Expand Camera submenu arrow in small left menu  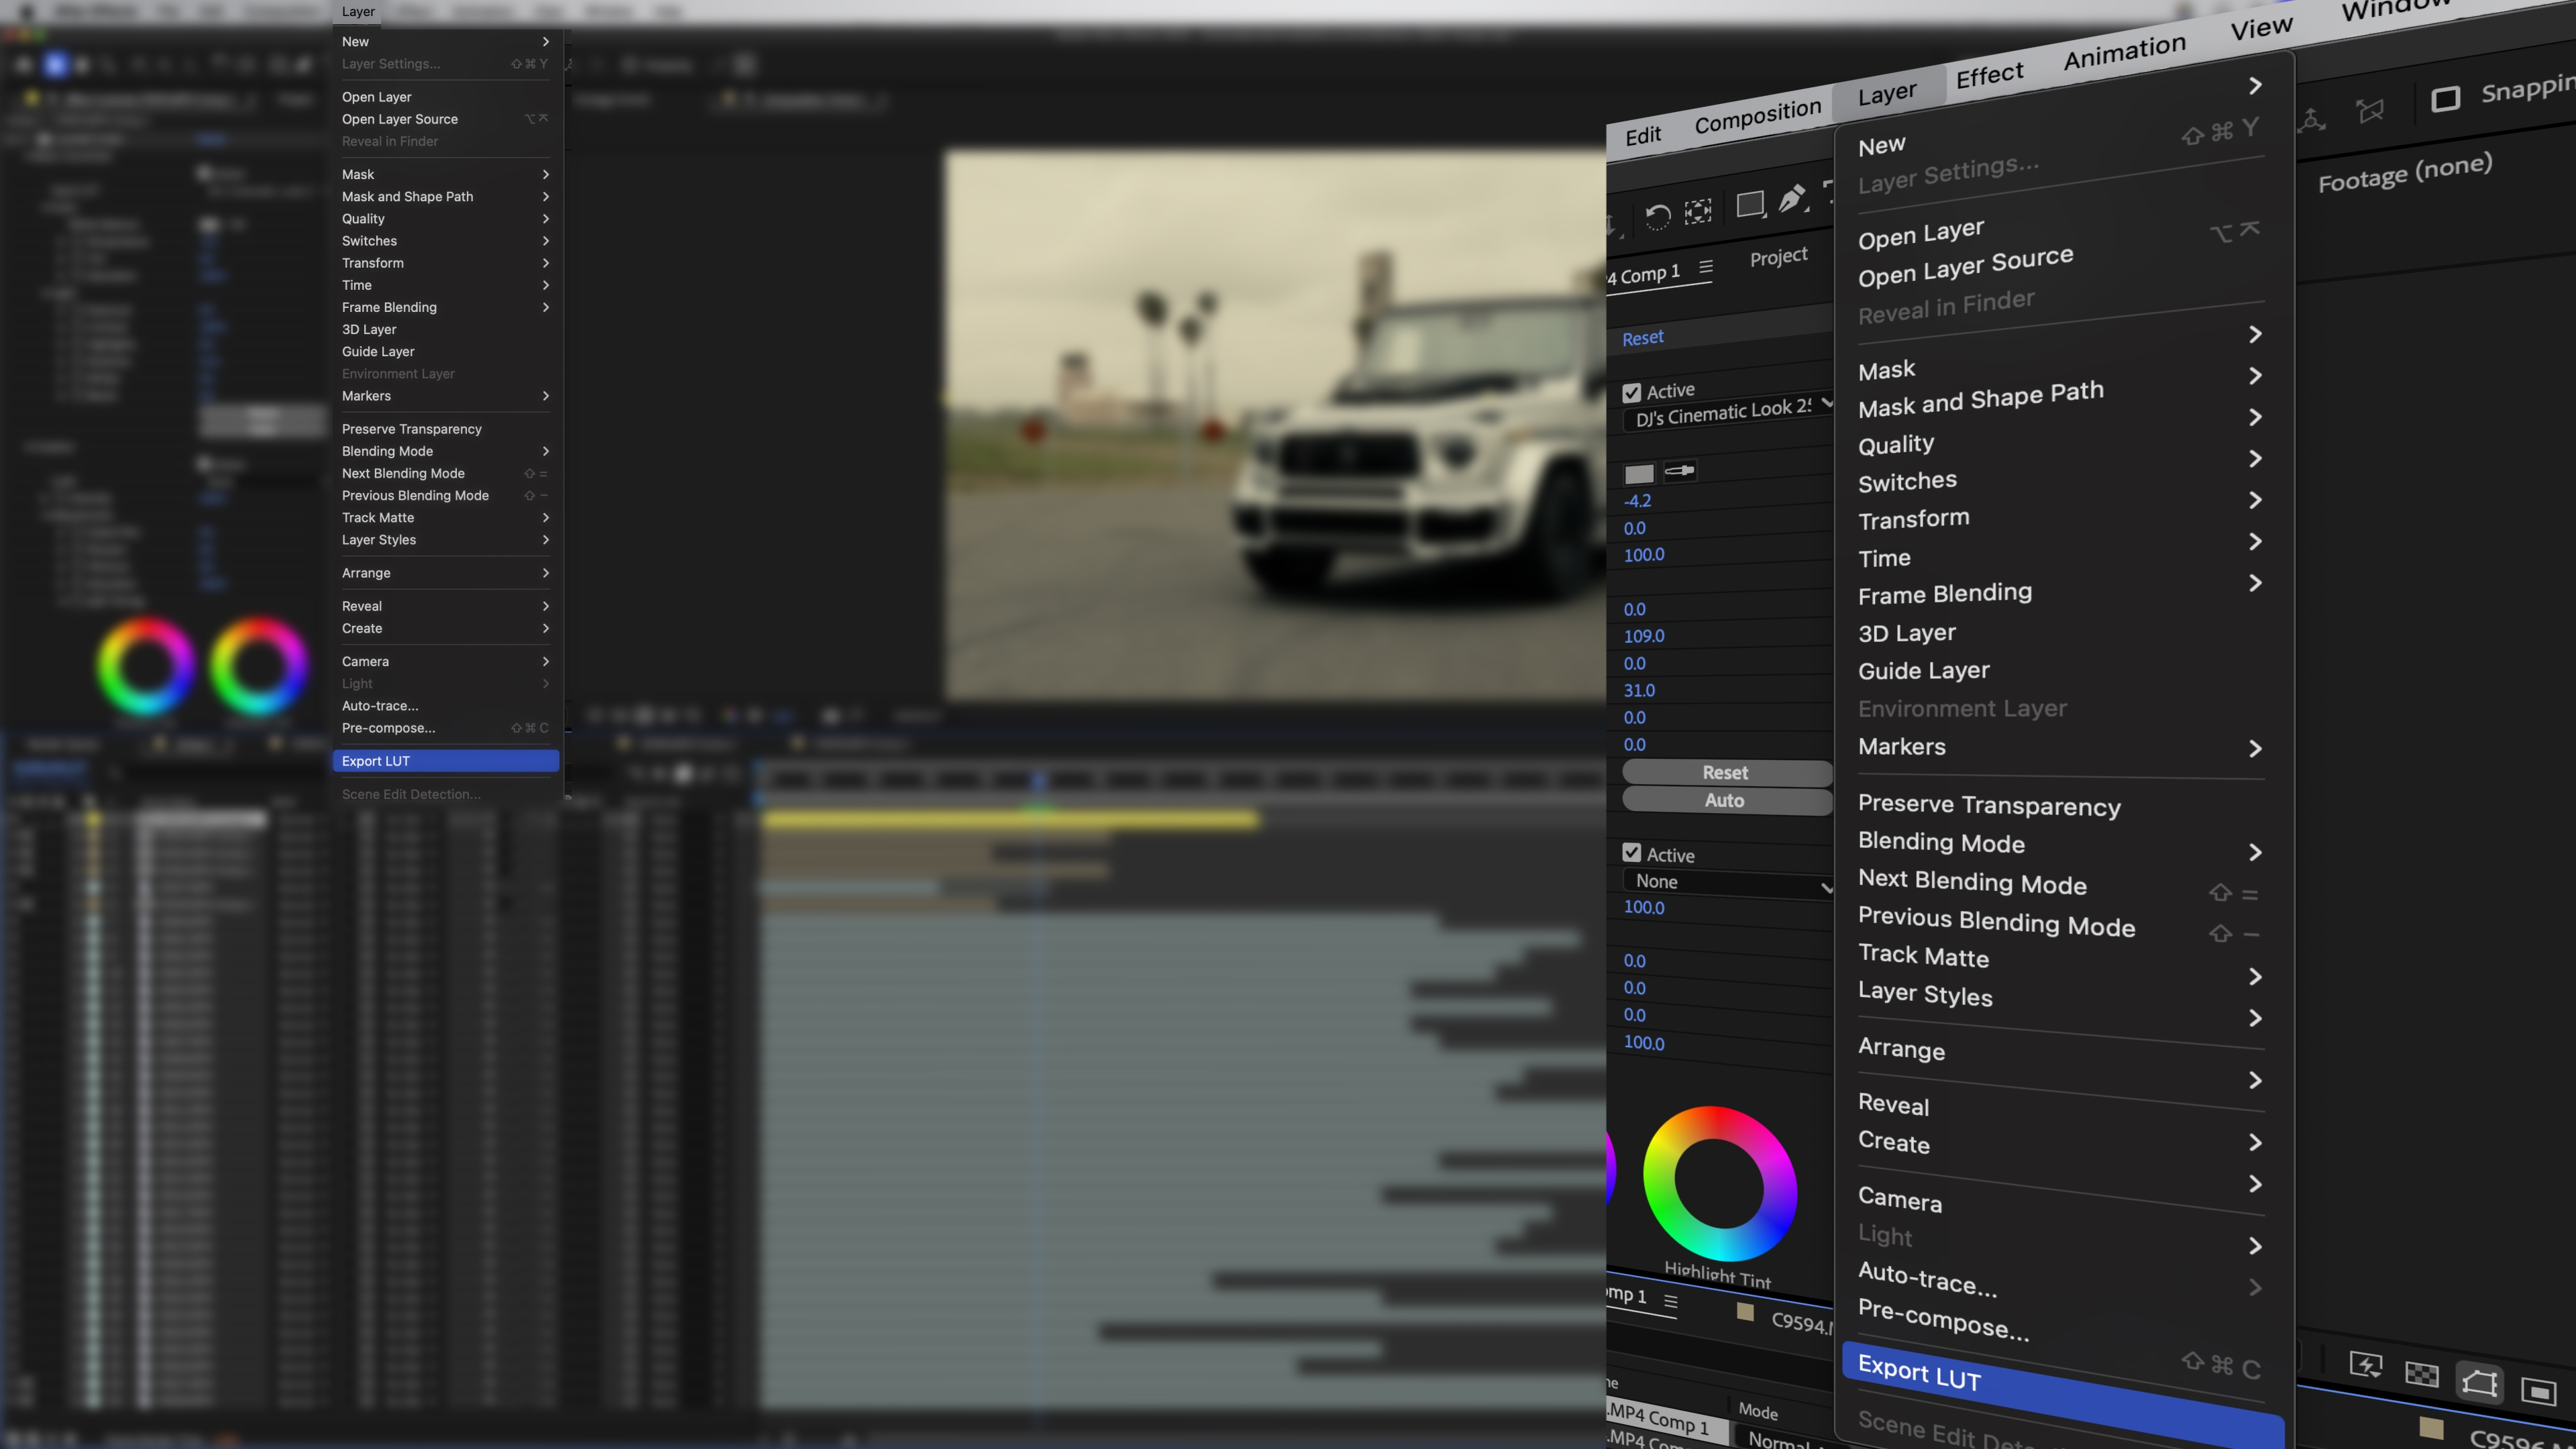(x=546, y=662)
